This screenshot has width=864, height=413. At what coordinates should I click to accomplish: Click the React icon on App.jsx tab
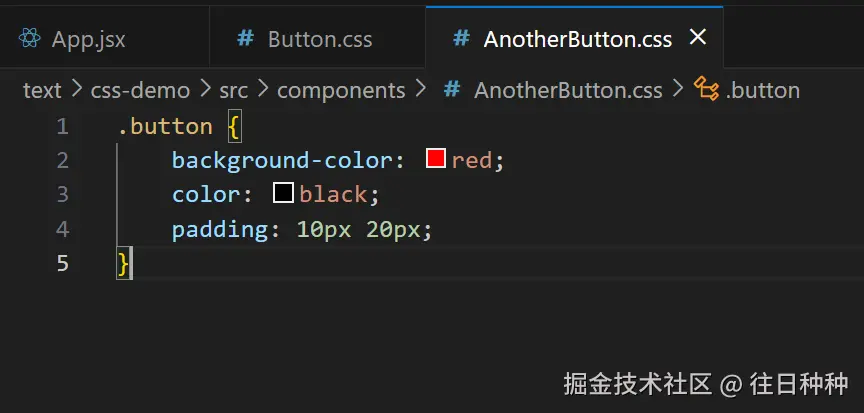coord(29,39)
